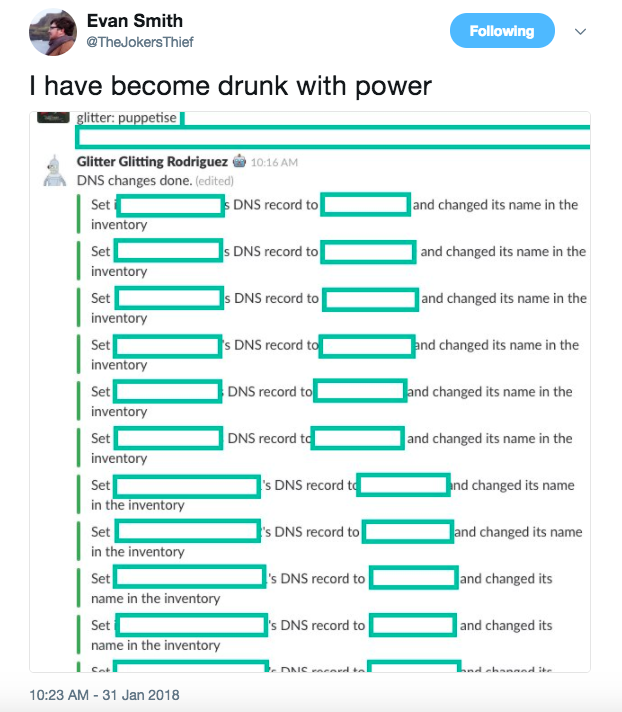Click the "DNS changes done." message text

coord(134,181)
